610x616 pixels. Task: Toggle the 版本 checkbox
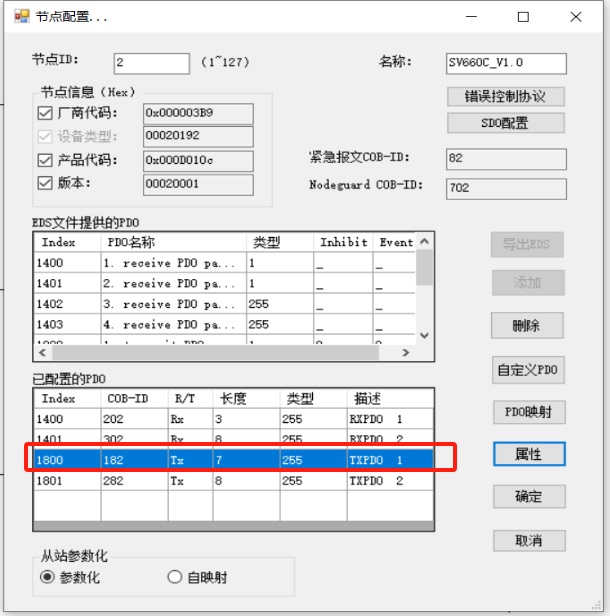[x=44, y=183]
